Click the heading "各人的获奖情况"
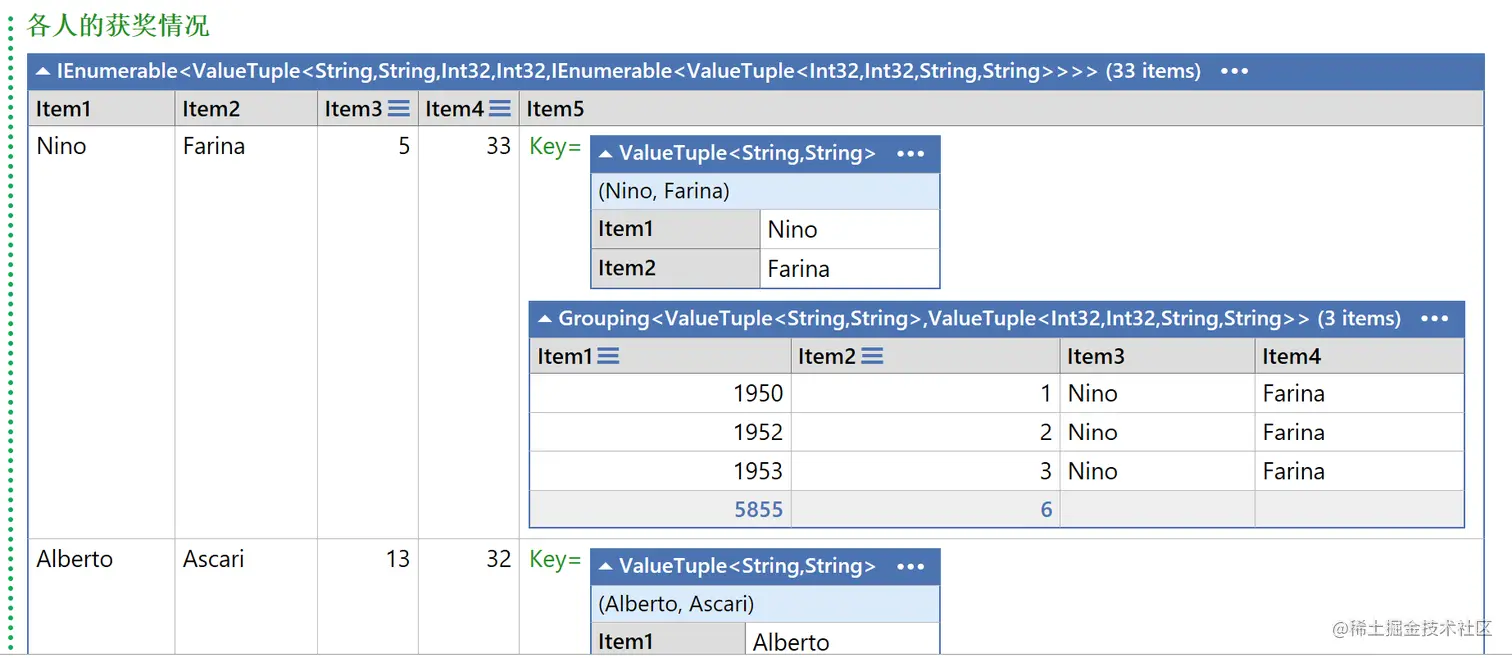1512x658 pixels. (118, 26)
